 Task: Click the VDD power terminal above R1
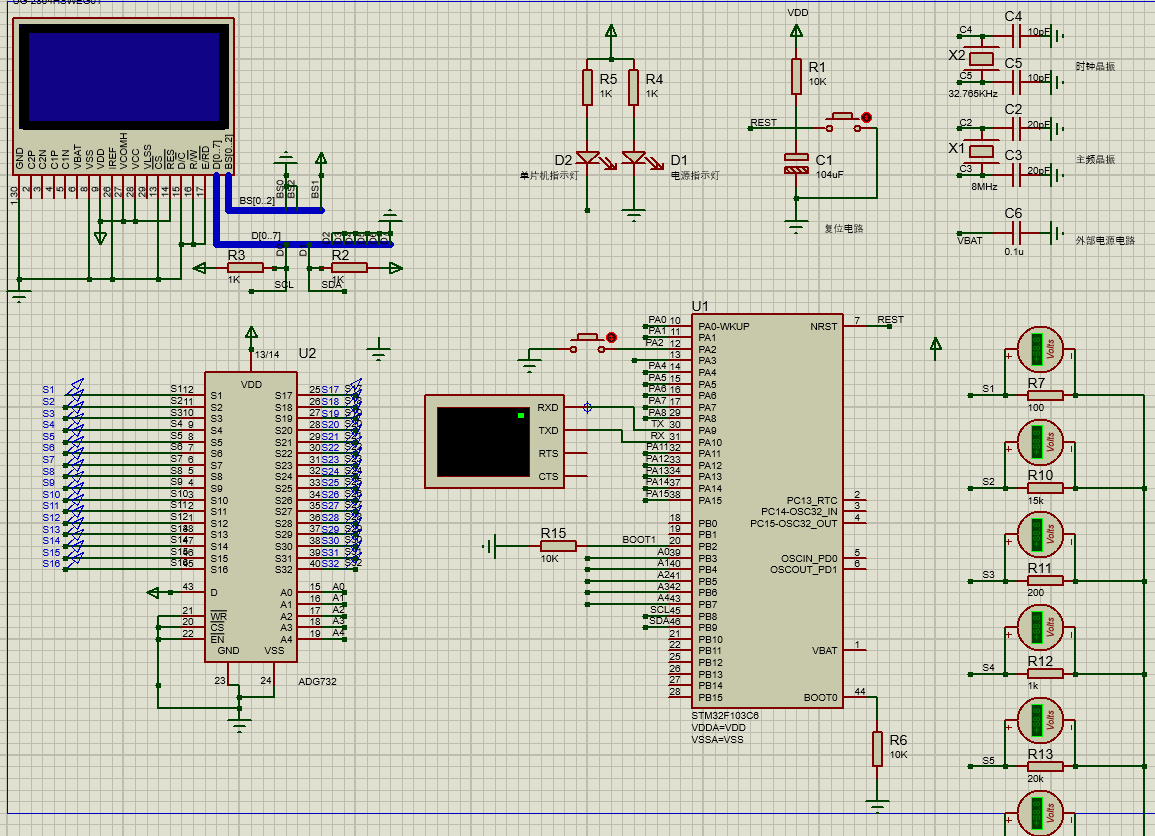tap(796, 31)
